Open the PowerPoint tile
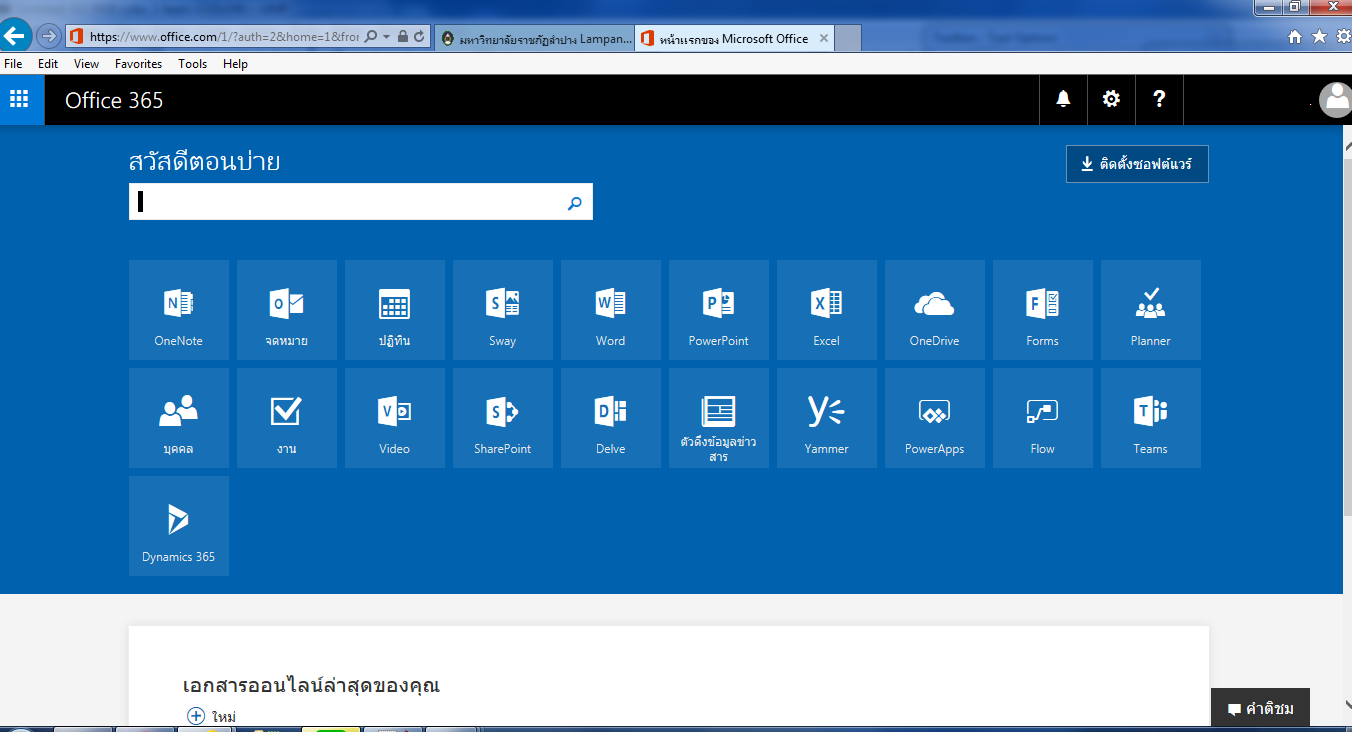This screenshot has width=1352, height=732. (719, 310)
